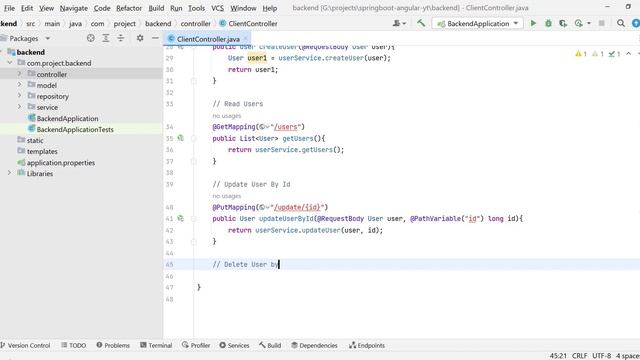Select the backend root module
The width and height of the screenshot is (640, 360).
[x=31, y=52]
